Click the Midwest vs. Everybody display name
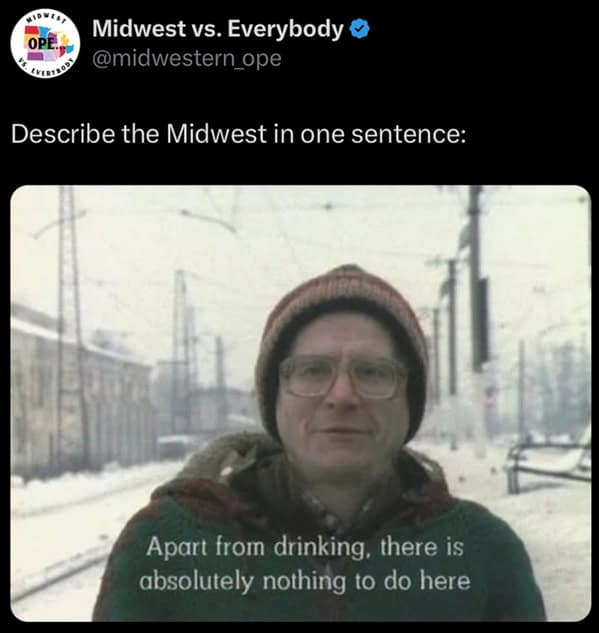 pyautogui.click(x=218, y=29)
